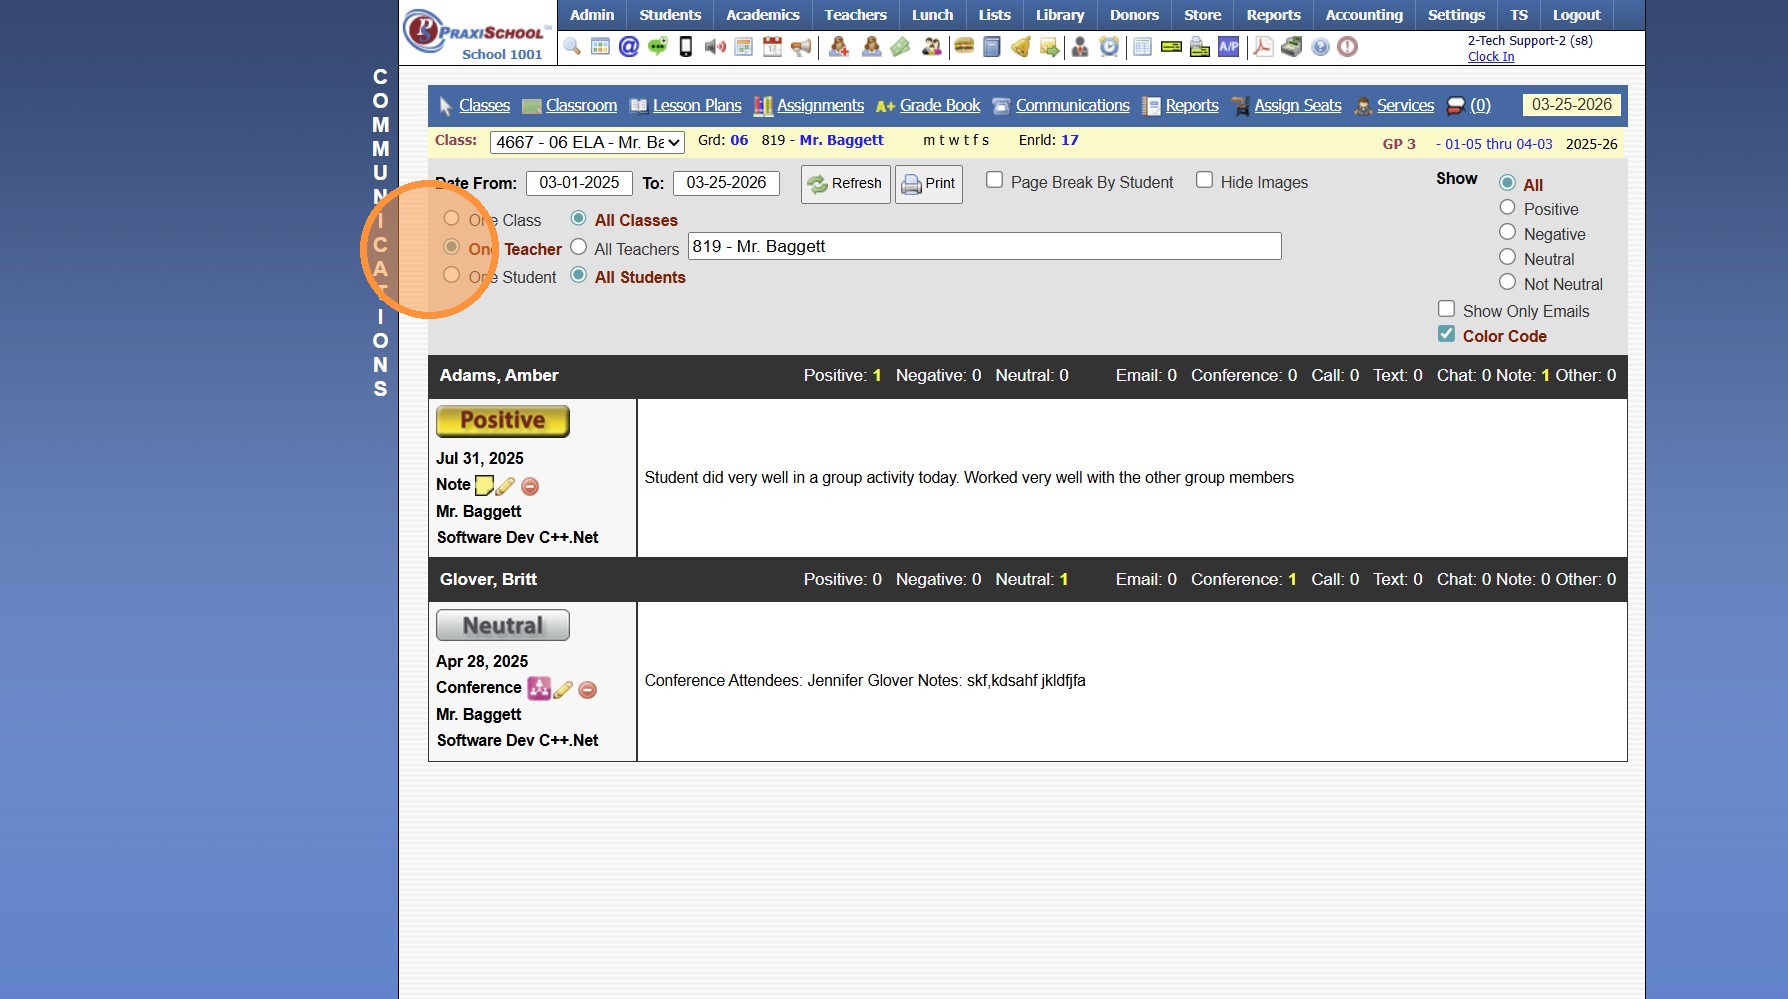Screen dimensions: 1788x999
Task: Click the blue book icon in toolbar
Action: point(992,47)
